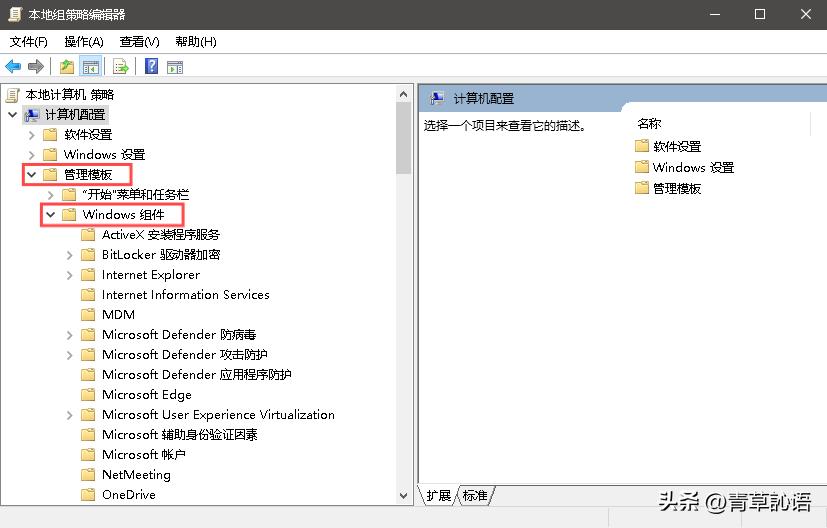The width and height of the screenshot is (827, 528).
Task: Select the 本地计算机 策略 root node
Action: pos(70,95)
